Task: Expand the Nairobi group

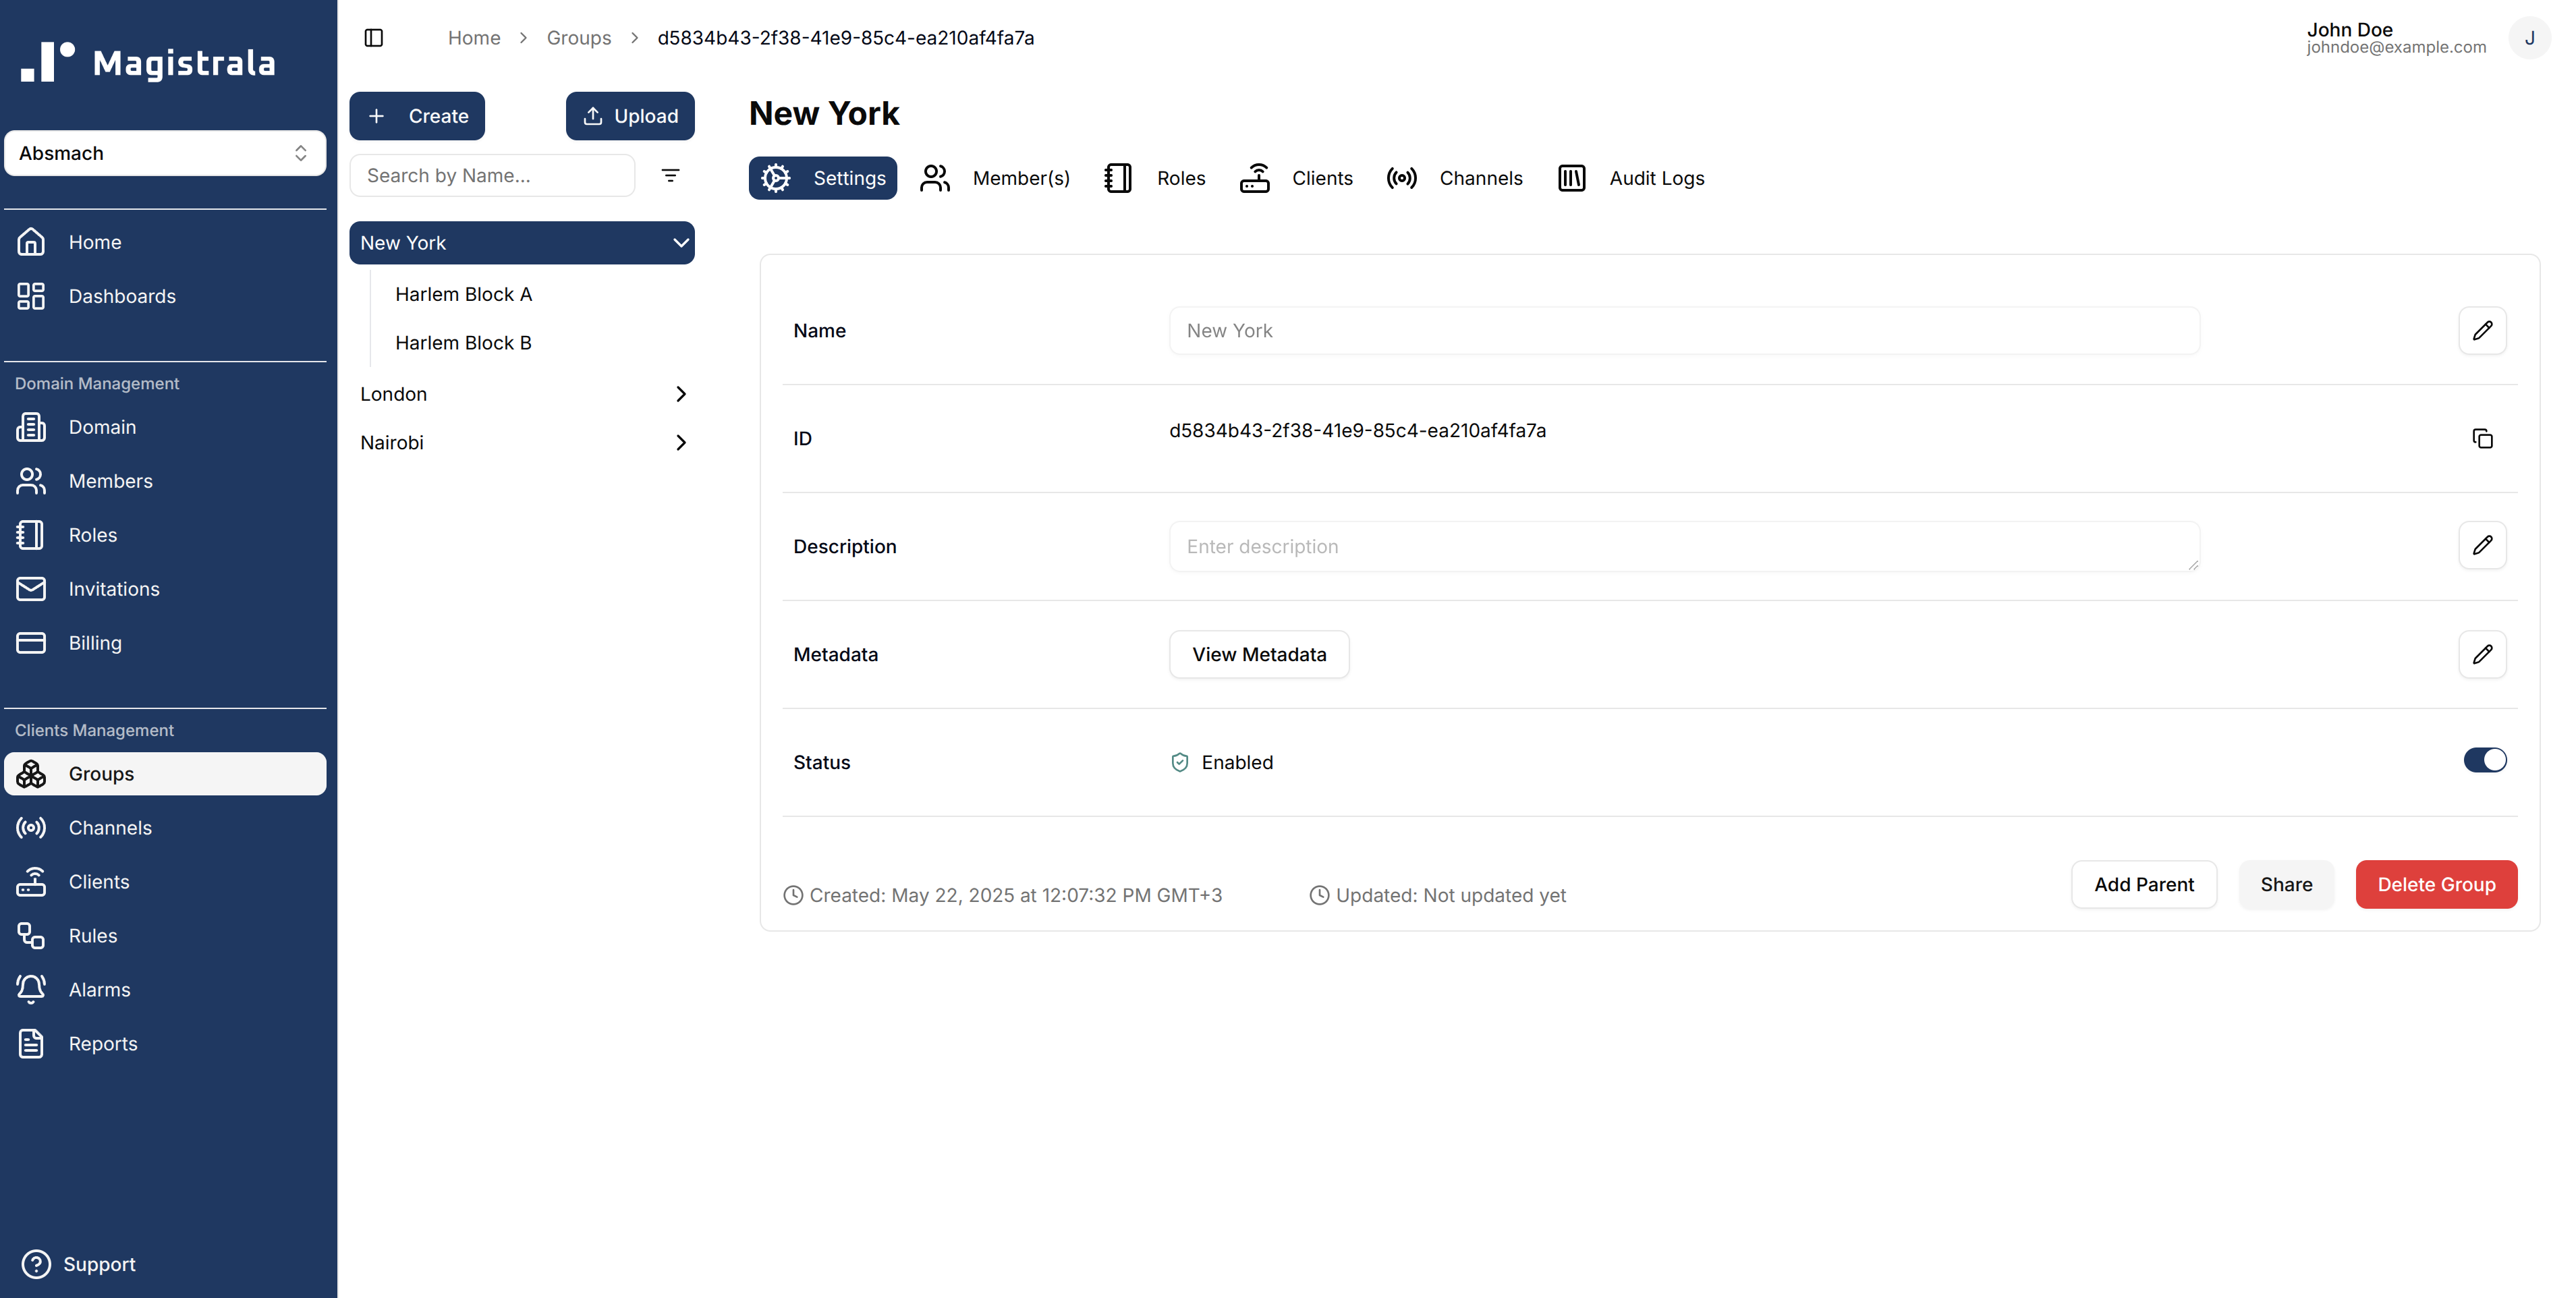Action: [681, 442]
